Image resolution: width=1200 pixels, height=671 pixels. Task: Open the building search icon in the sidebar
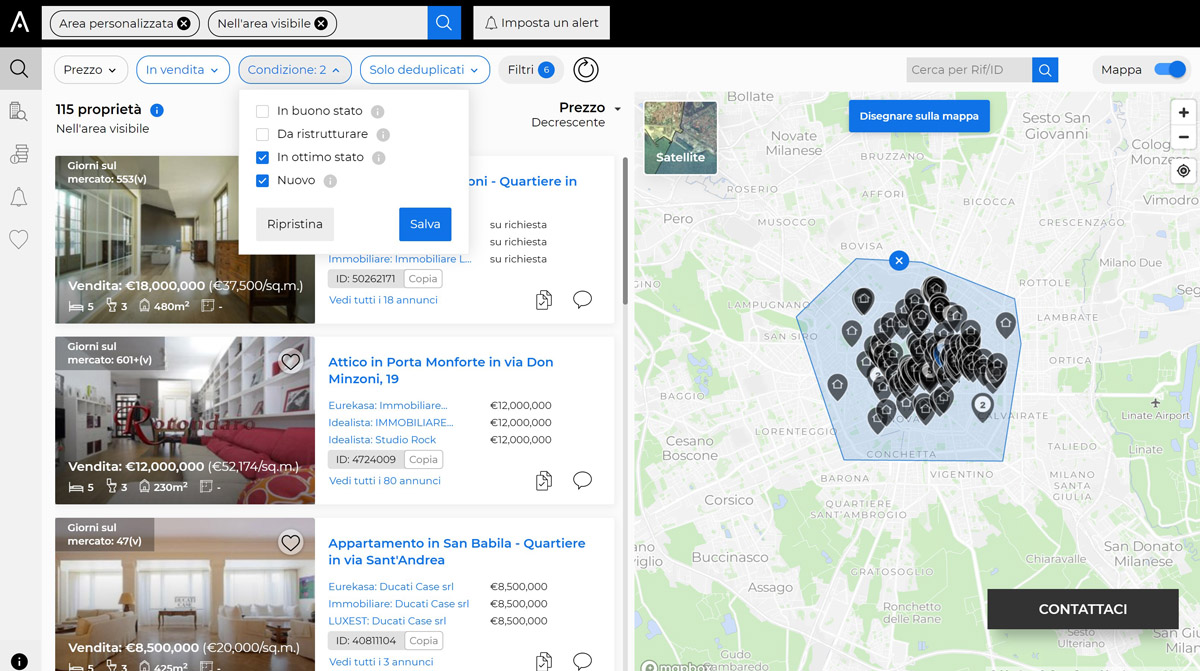pyautogui.click(x=19, y=111)
